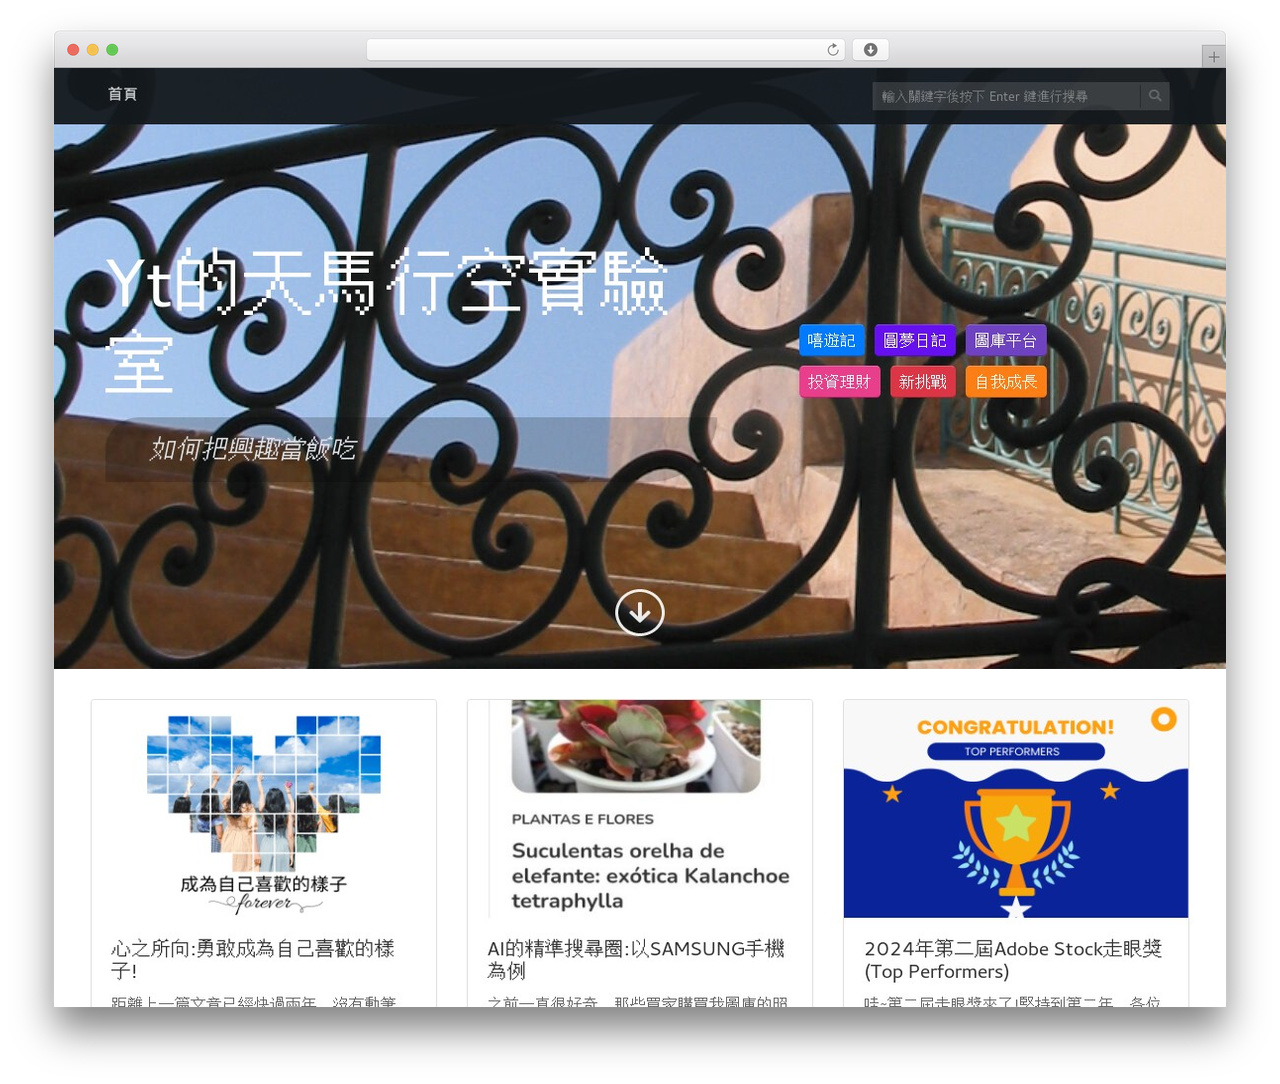
Task: Close the browser window with red button
Action: coord(73,50)
